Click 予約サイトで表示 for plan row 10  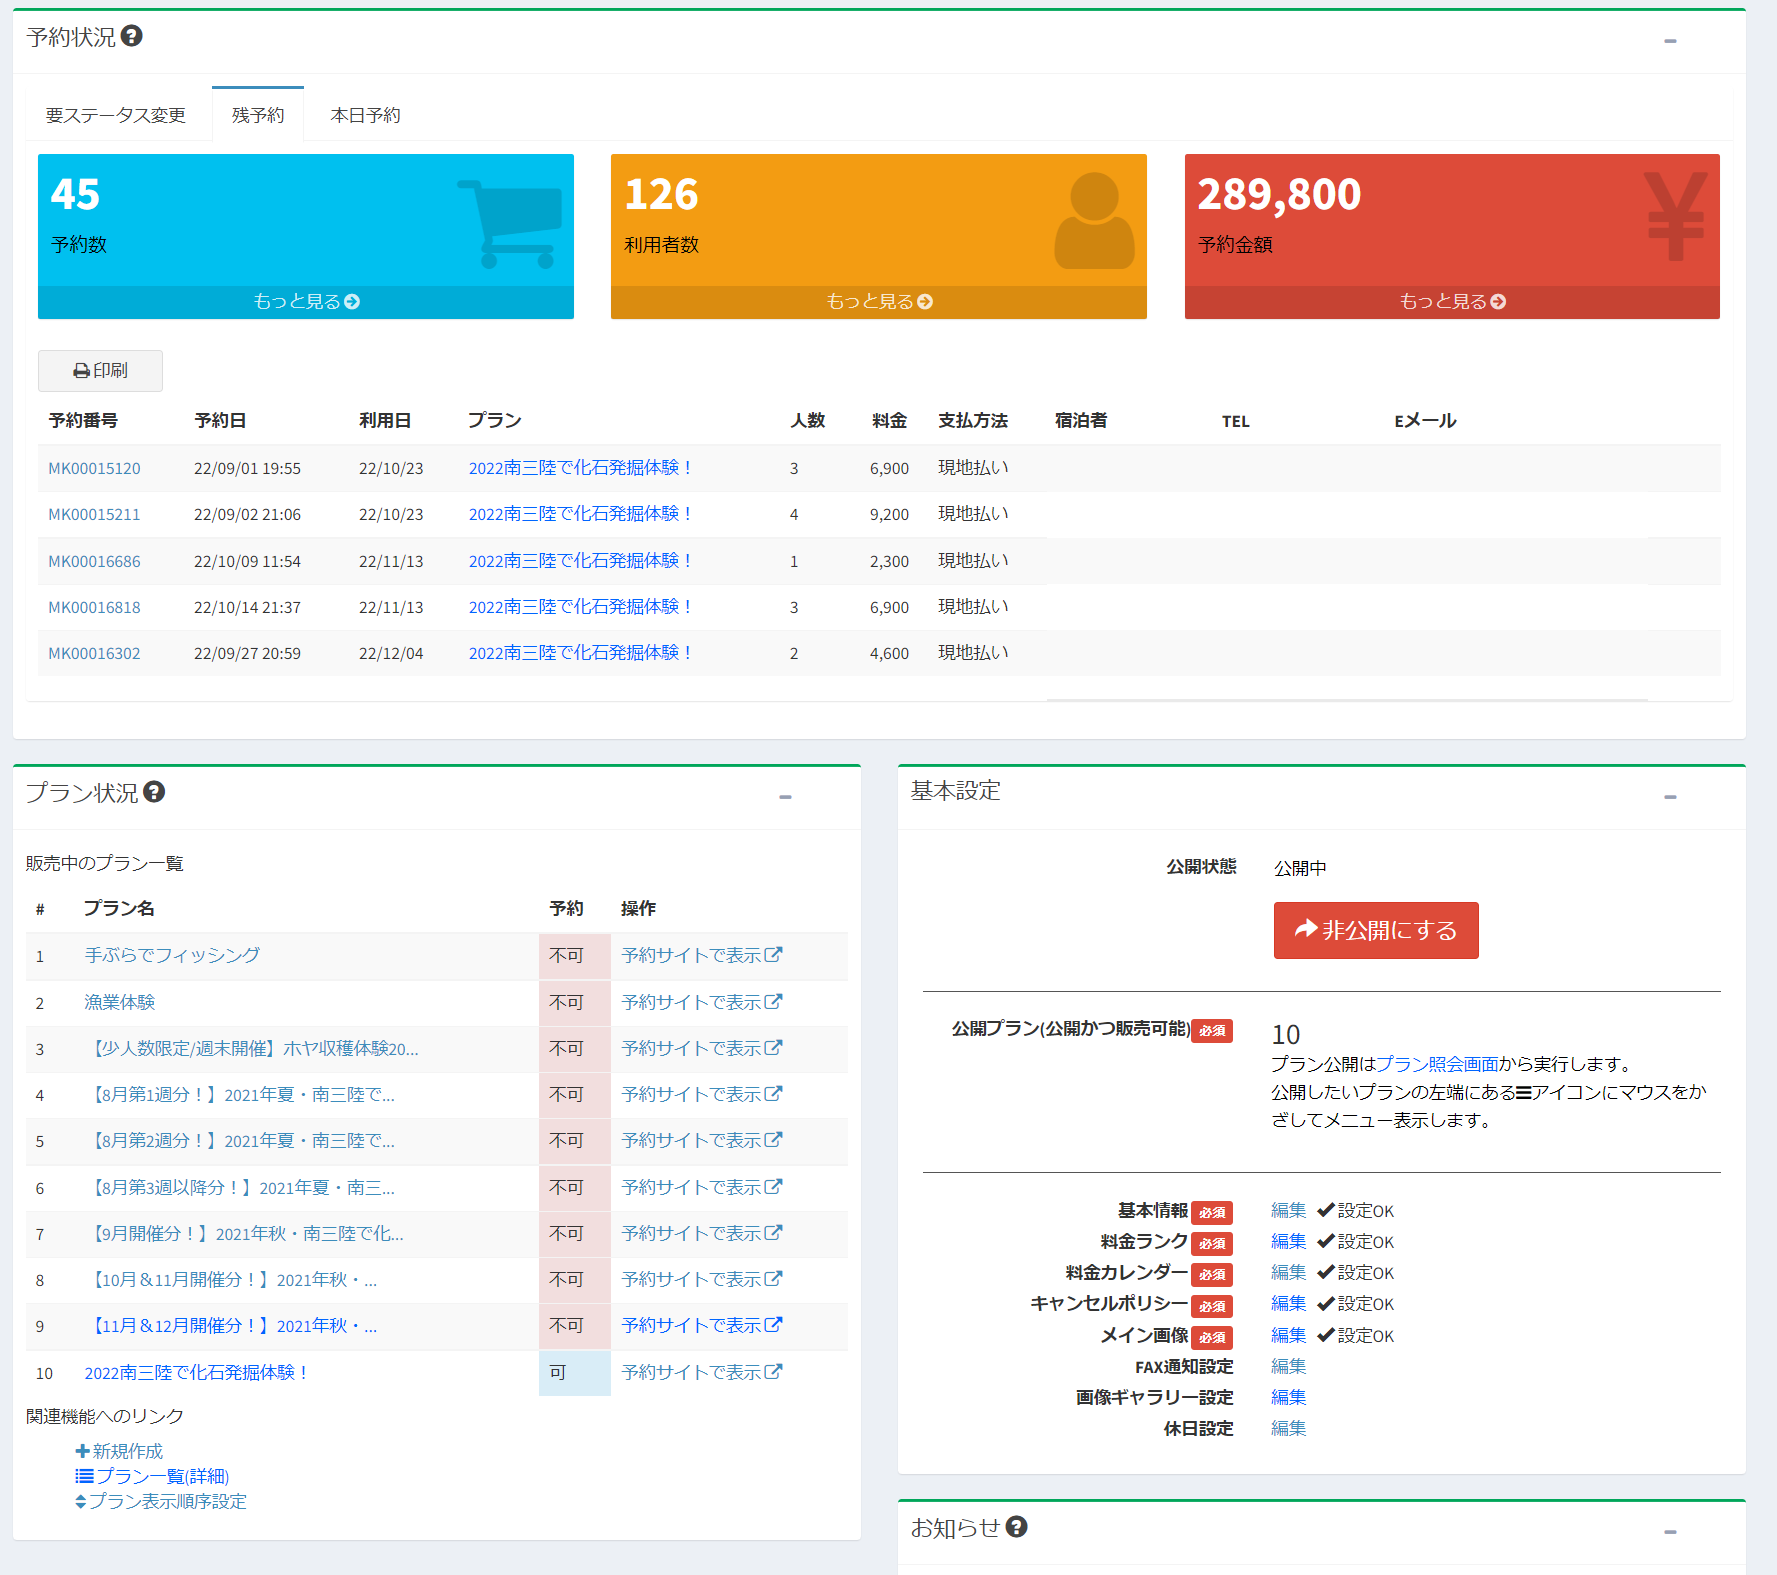click(x=702, y=1372)
